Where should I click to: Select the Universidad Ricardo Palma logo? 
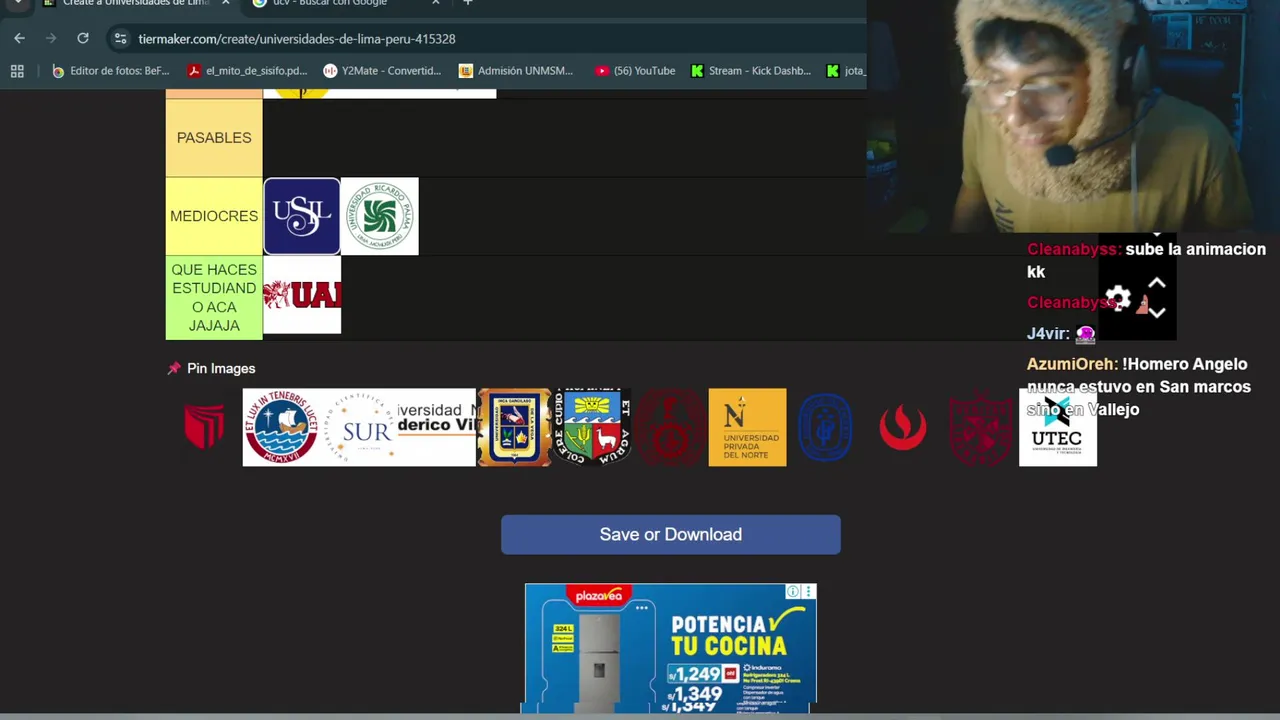click(x=380, y=216)
